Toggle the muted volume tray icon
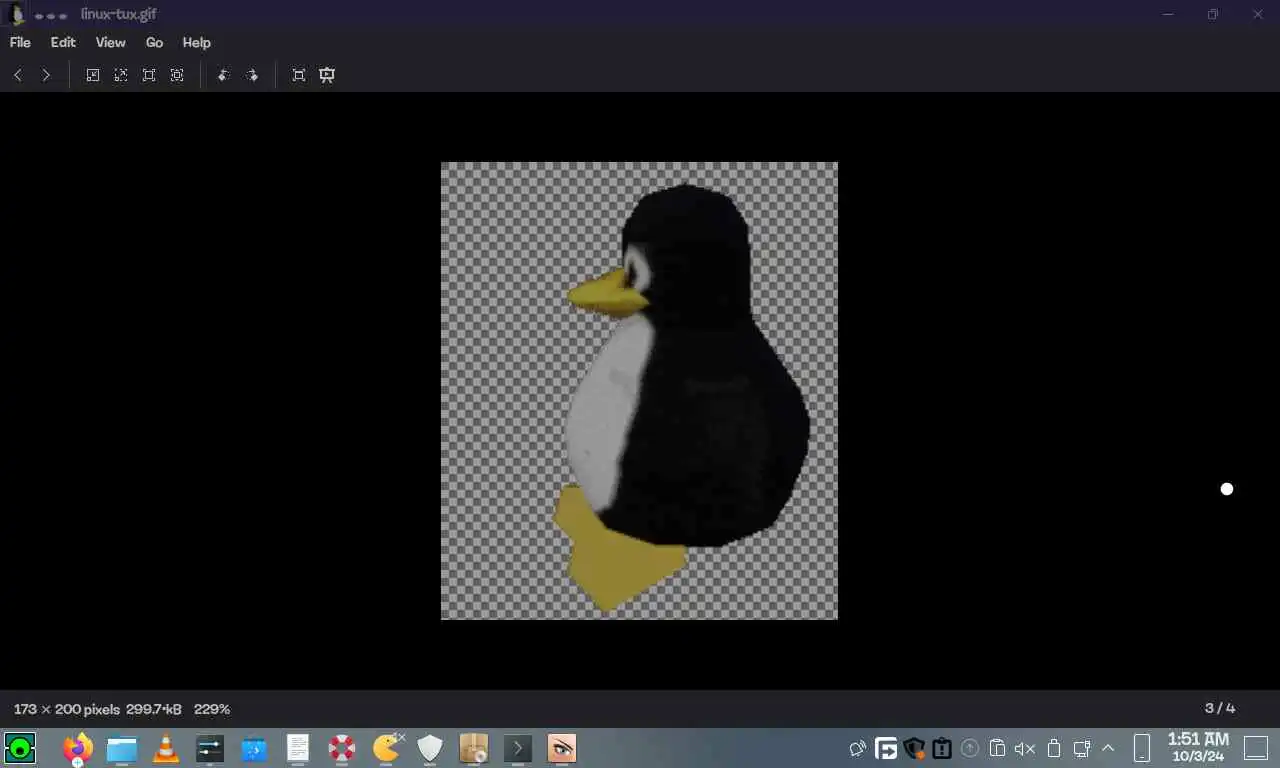1280x768 pixels. [x=1025, y=748]
